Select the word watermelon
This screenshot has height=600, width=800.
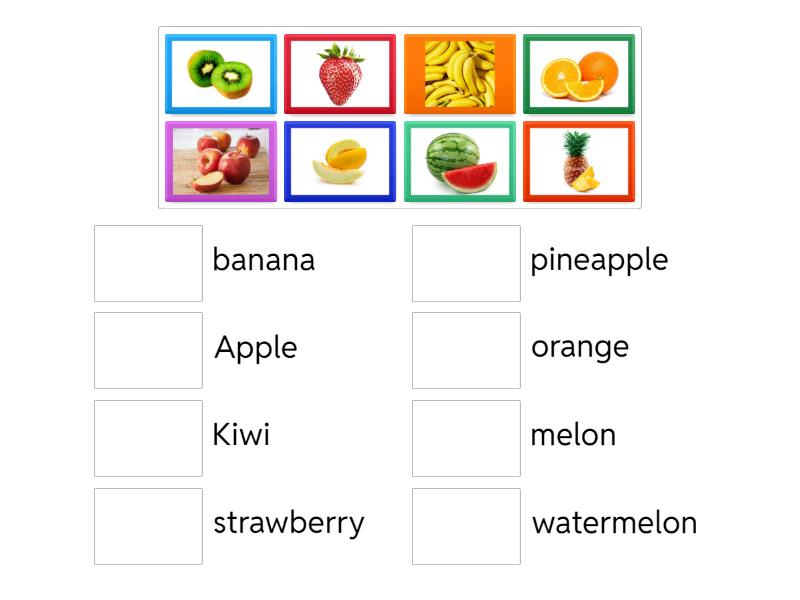click(x=614, y=522)
